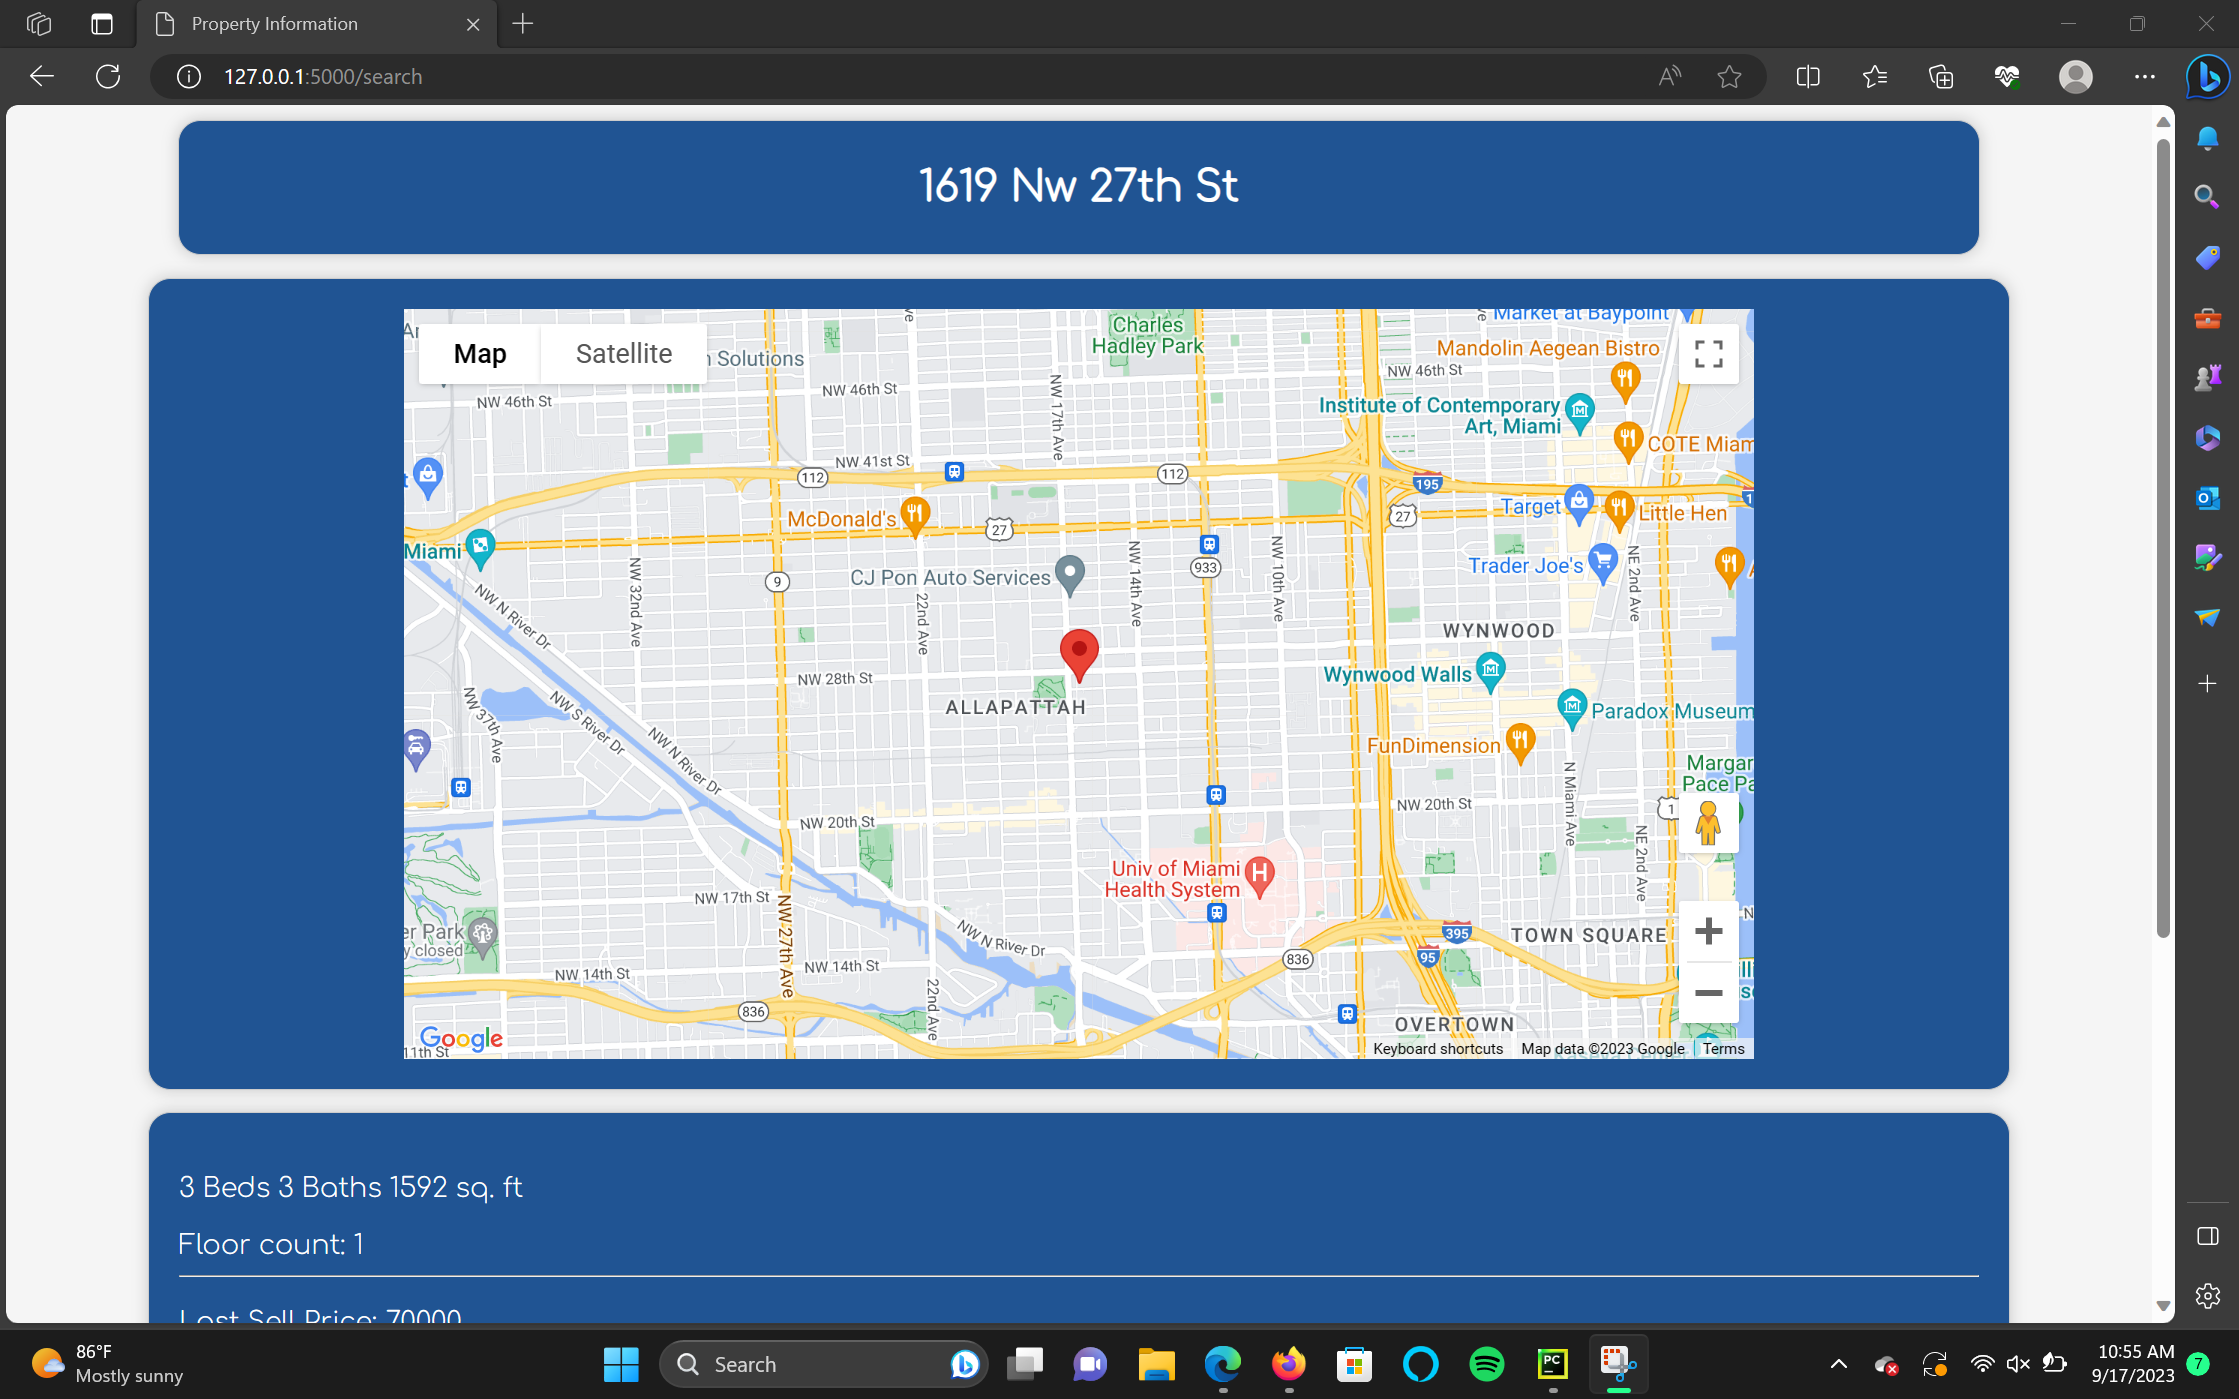Switch map to Satellite view
The width and height of the screenshot is (2239, 1399).
623,354
